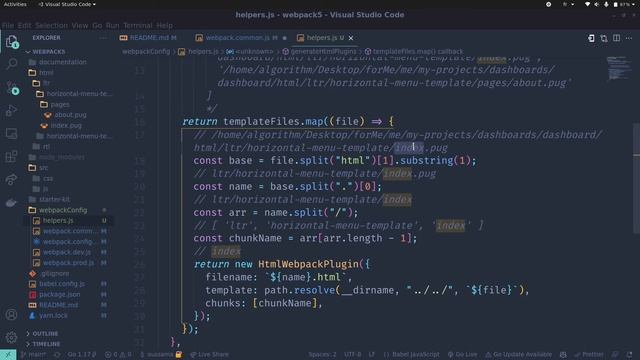Select the helpers.js tab

point(322,38)
